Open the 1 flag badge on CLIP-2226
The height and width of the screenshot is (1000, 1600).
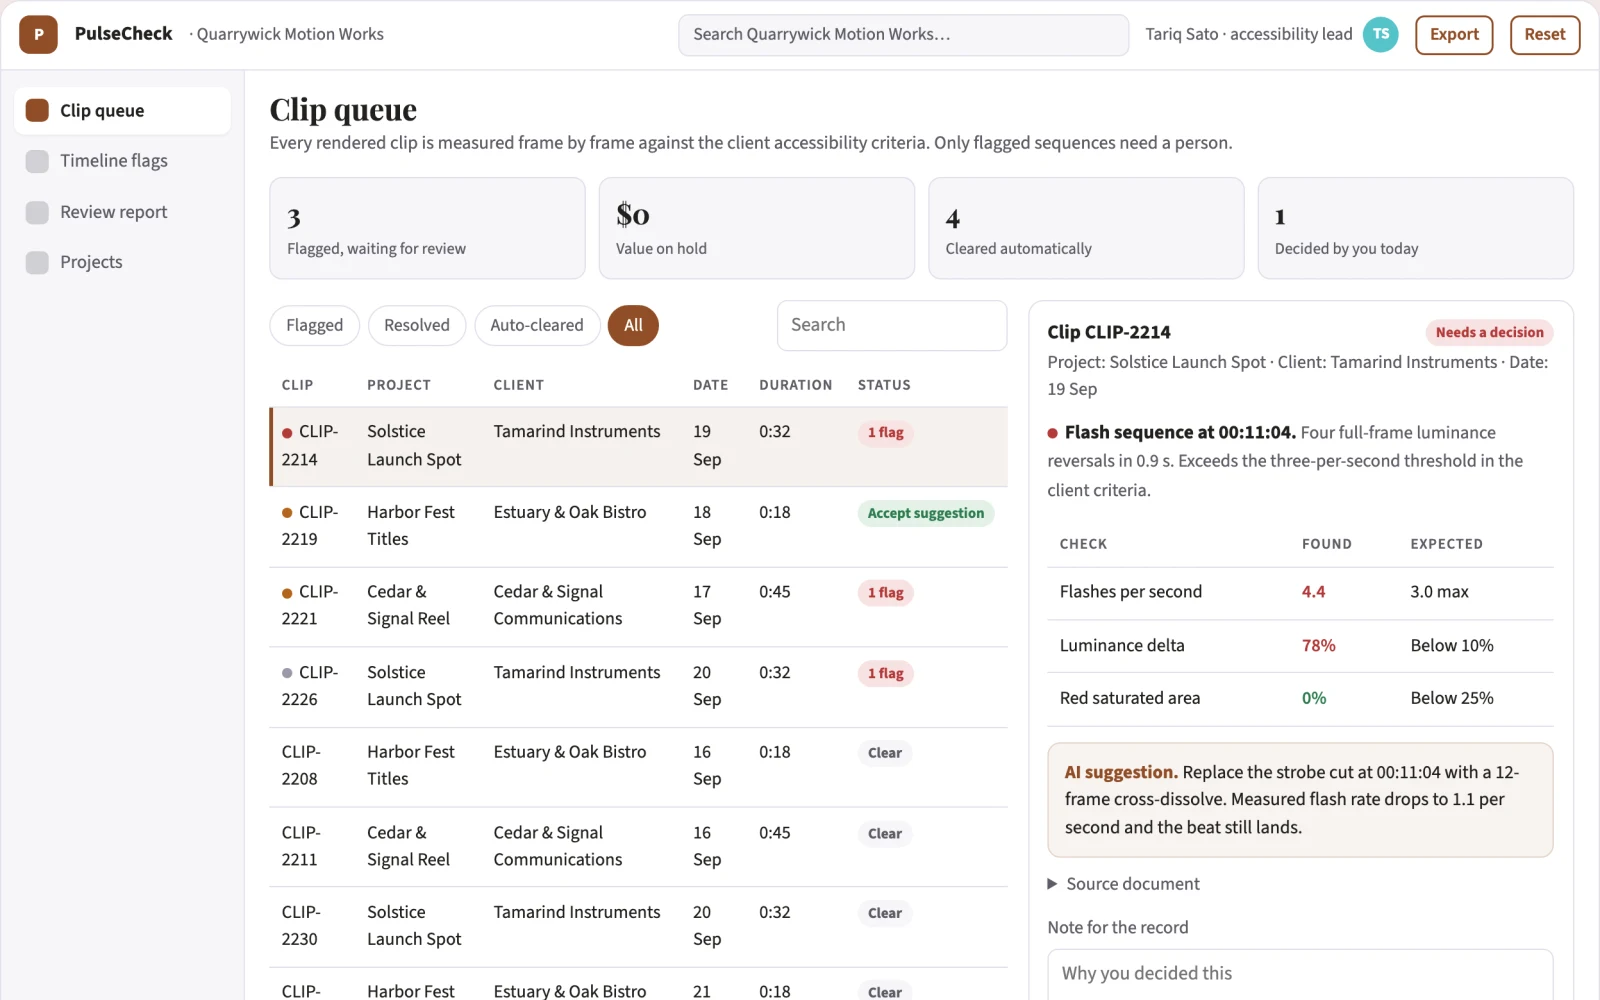point(885,674)
